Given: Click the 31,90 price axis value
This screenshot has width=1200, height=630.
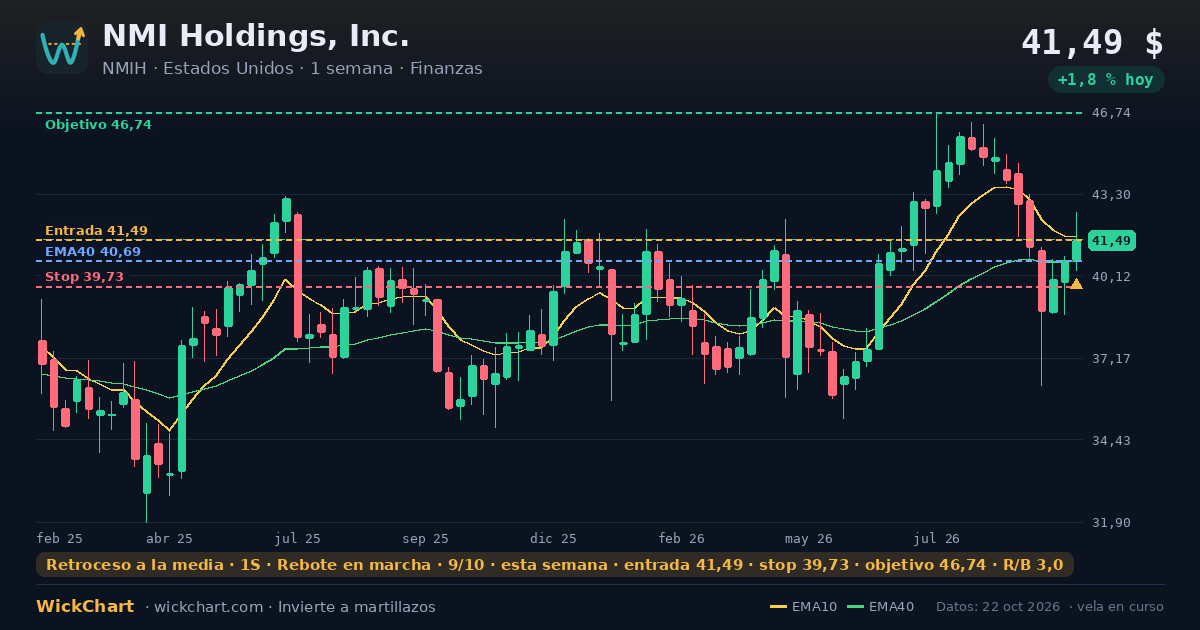Looking at the screenshot, I should pos(1112,522).
